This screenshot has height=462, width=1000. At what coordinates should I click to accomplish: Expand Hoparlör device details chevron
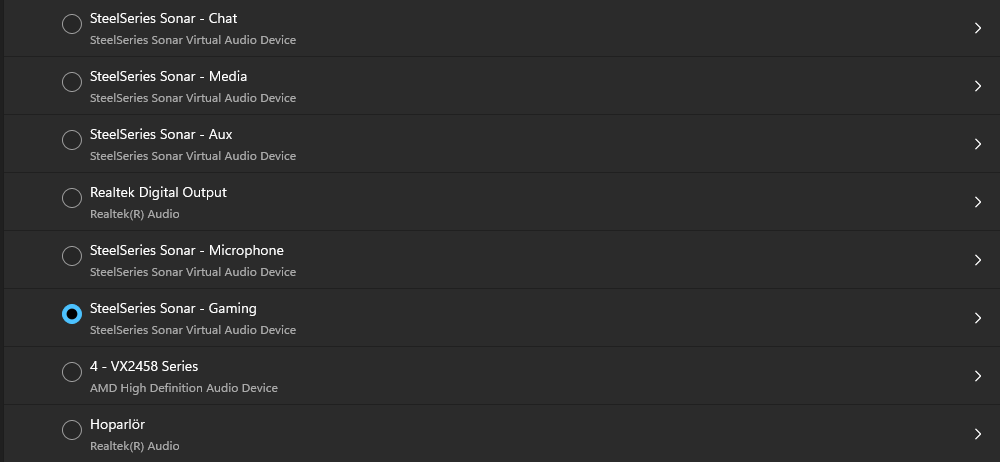click(978, 435)
